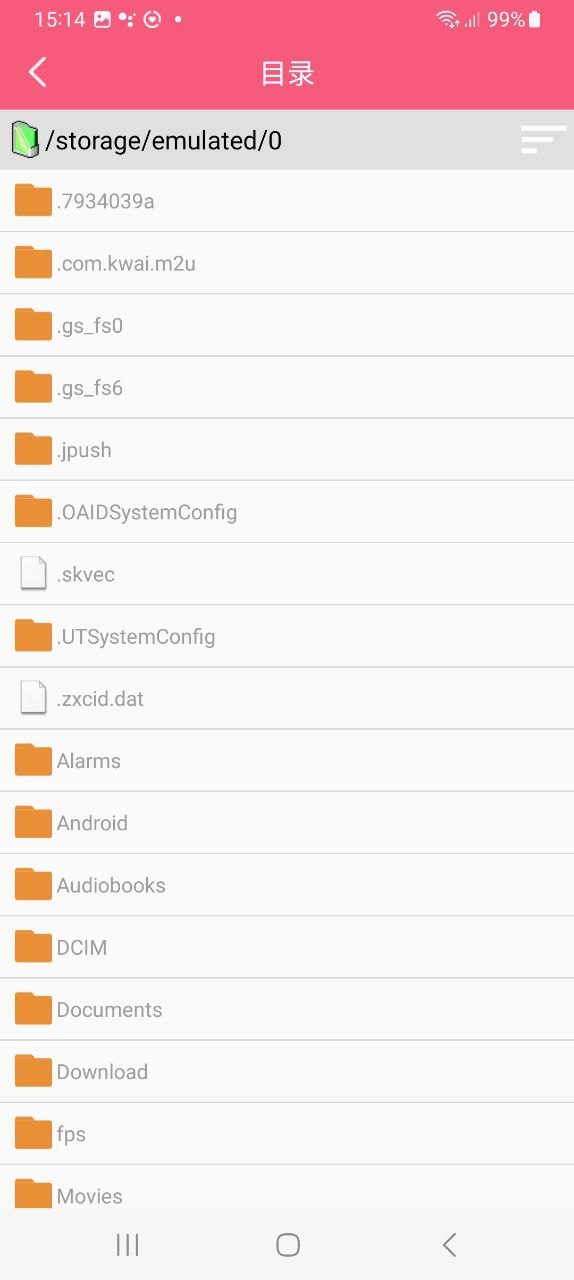Select the .zxcid.dat file icon
574x1280 pixels.
click(34, 698)
